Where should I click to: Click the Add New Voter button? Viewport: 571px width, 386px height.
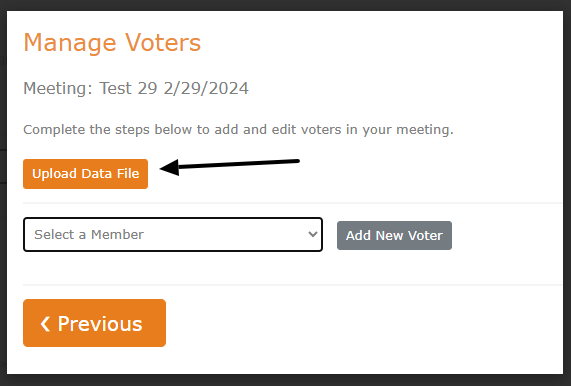394,235
